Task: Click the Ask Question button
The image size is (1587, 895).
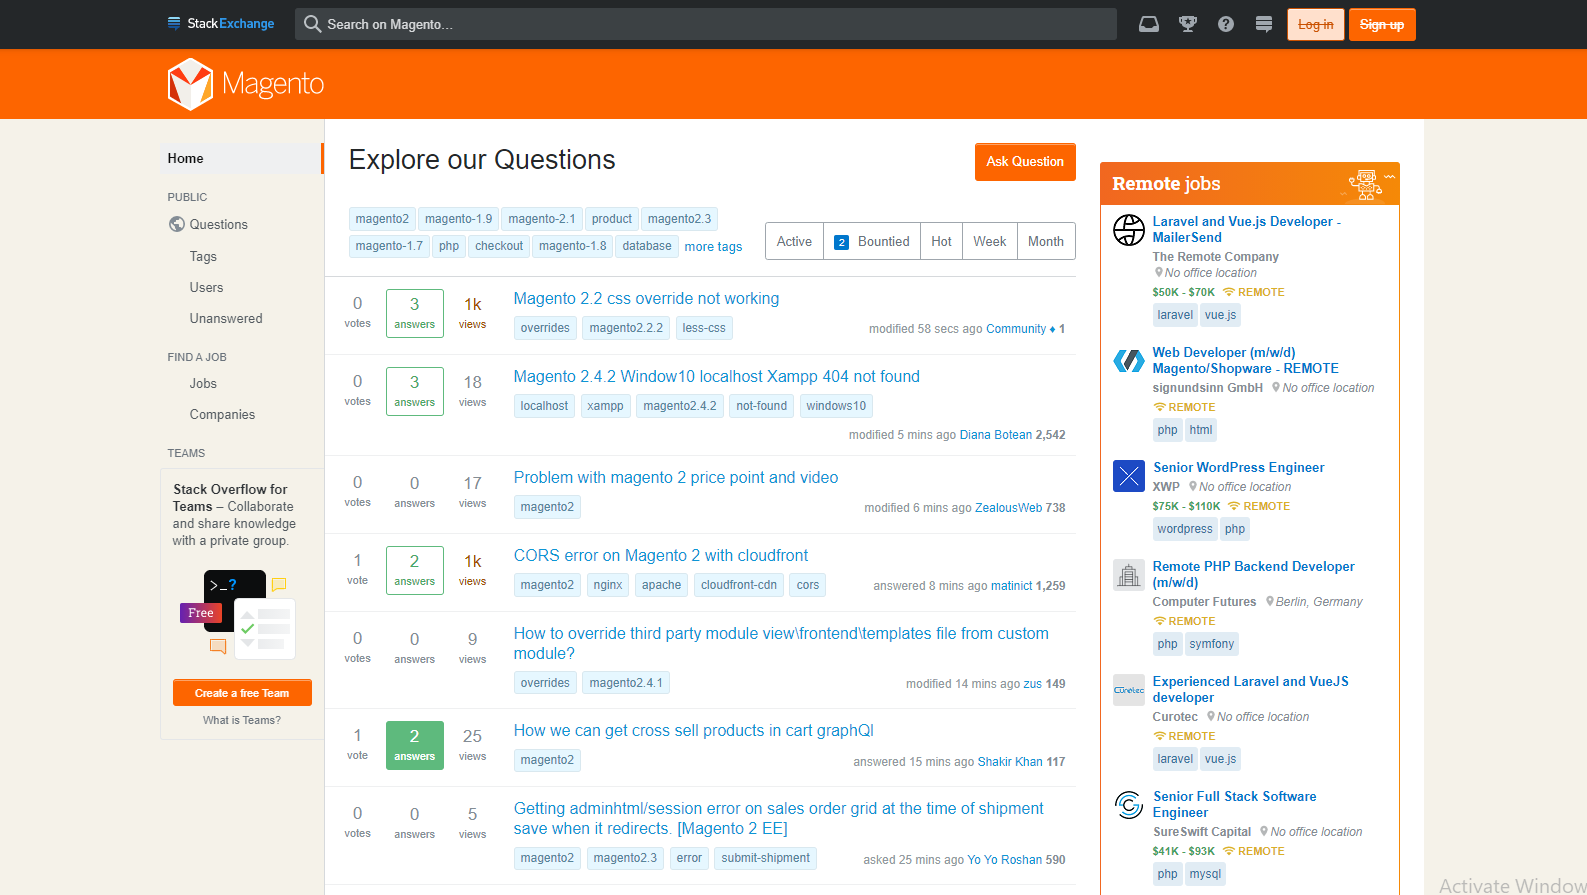Action: (1025, 162)
